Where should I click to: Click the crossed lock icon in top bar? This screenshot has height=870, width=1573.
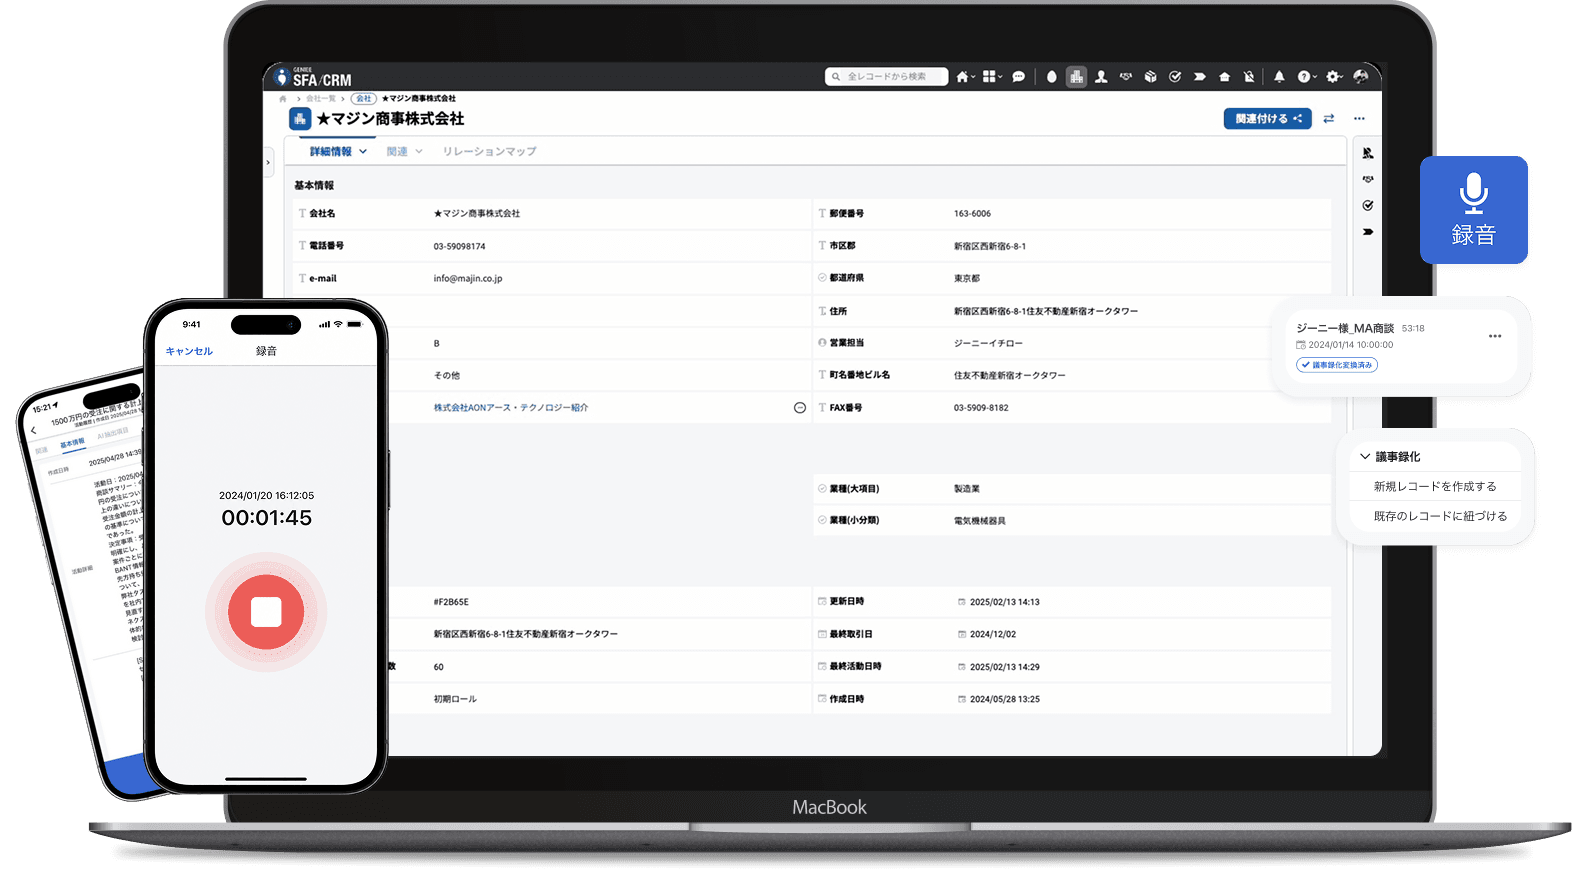coord(1249,77)
